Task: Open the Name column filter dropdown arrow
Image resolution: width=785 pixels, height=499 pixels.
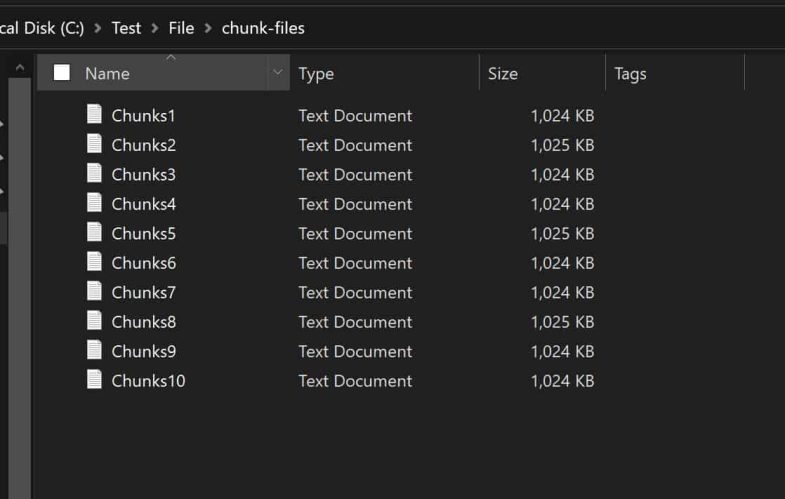Action: [x=277, y=73]
